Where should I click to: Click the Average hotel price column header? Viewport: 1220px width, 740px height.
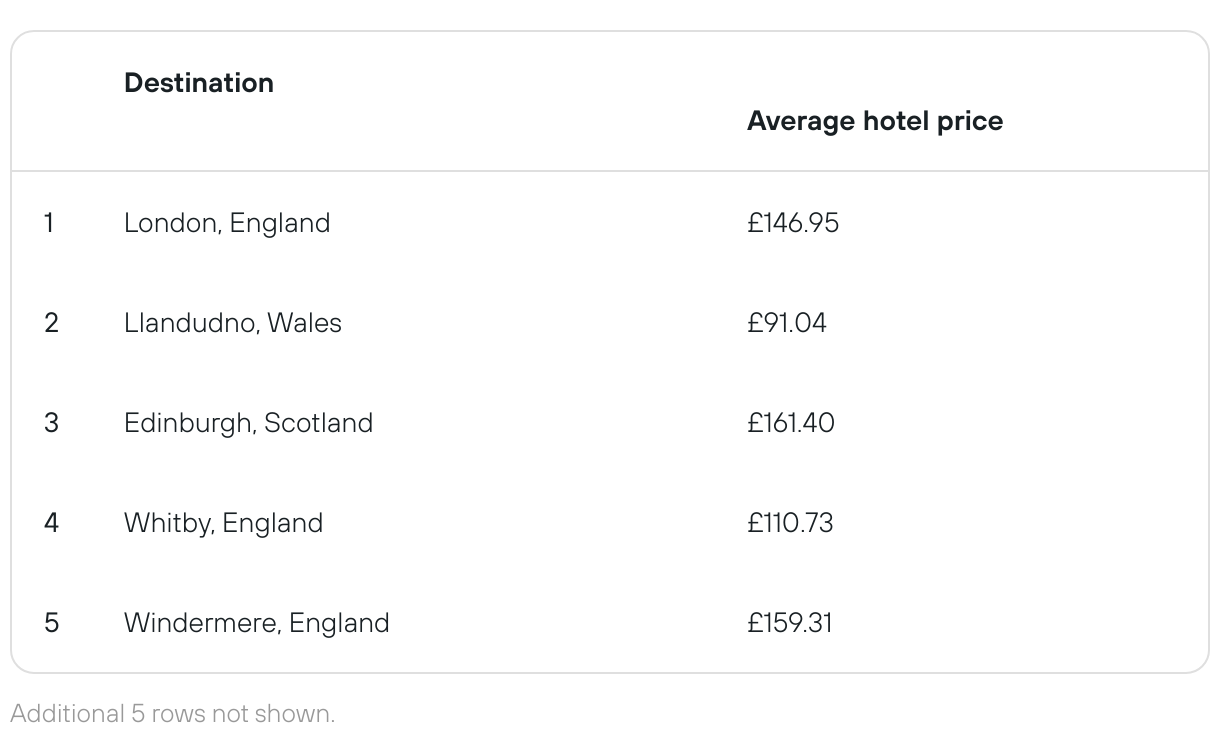pyautogui.click(x=875, y=121)
